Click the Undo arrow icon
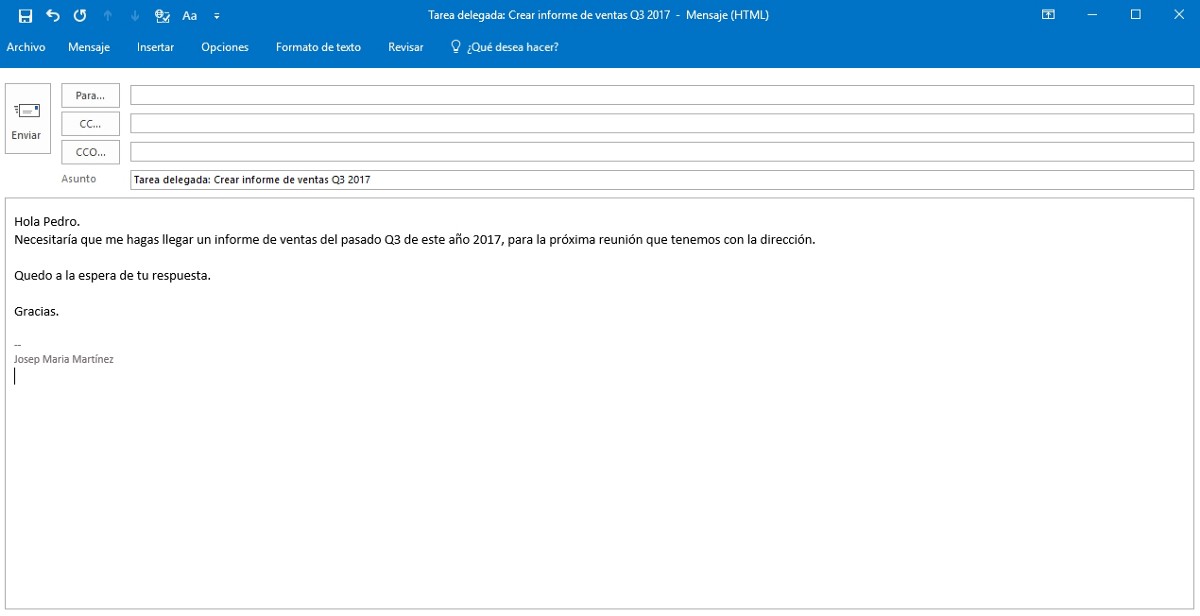The image size is (1200, 616). click(53, 15)
